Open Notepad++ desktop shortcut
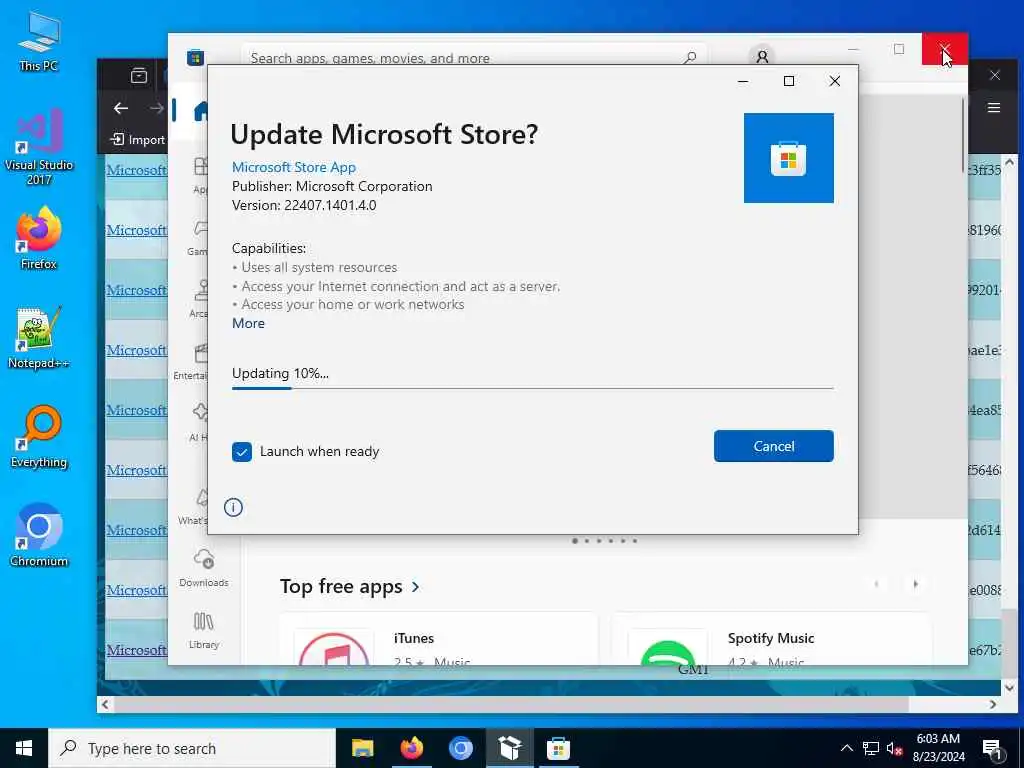The height and width of the screenshot is (768, 1024). [x=39, y=338]
